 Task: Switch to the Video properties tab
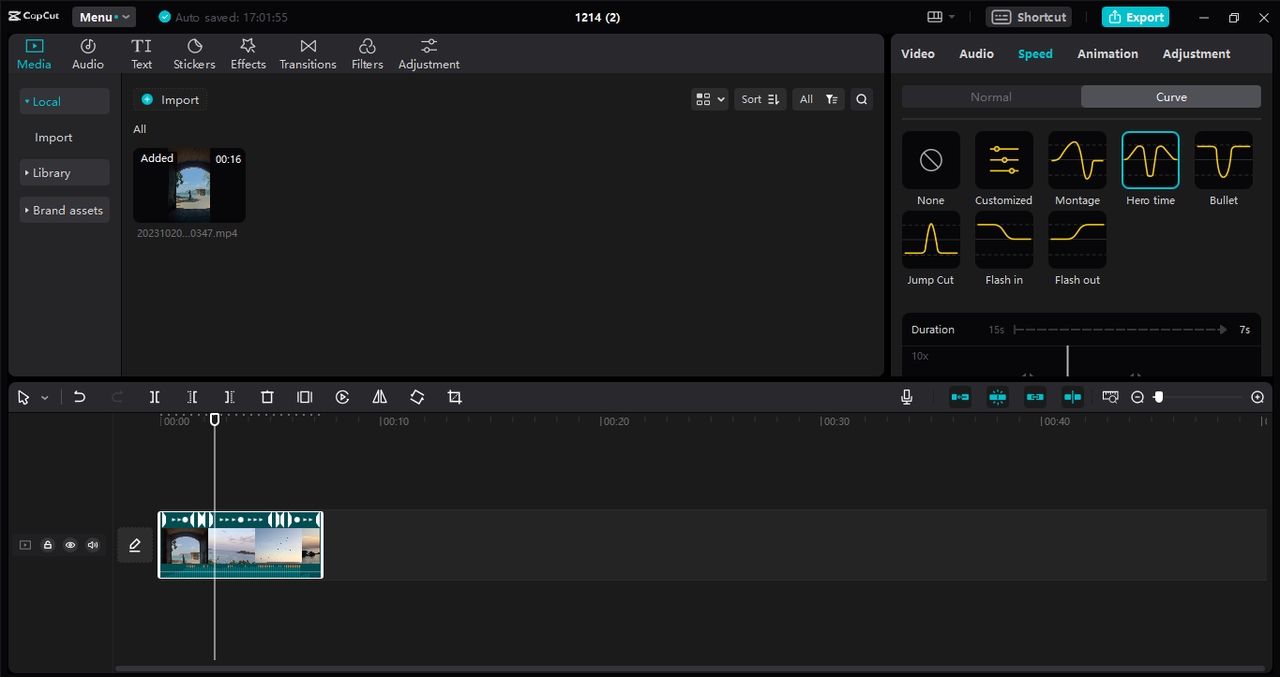(918, 54)
